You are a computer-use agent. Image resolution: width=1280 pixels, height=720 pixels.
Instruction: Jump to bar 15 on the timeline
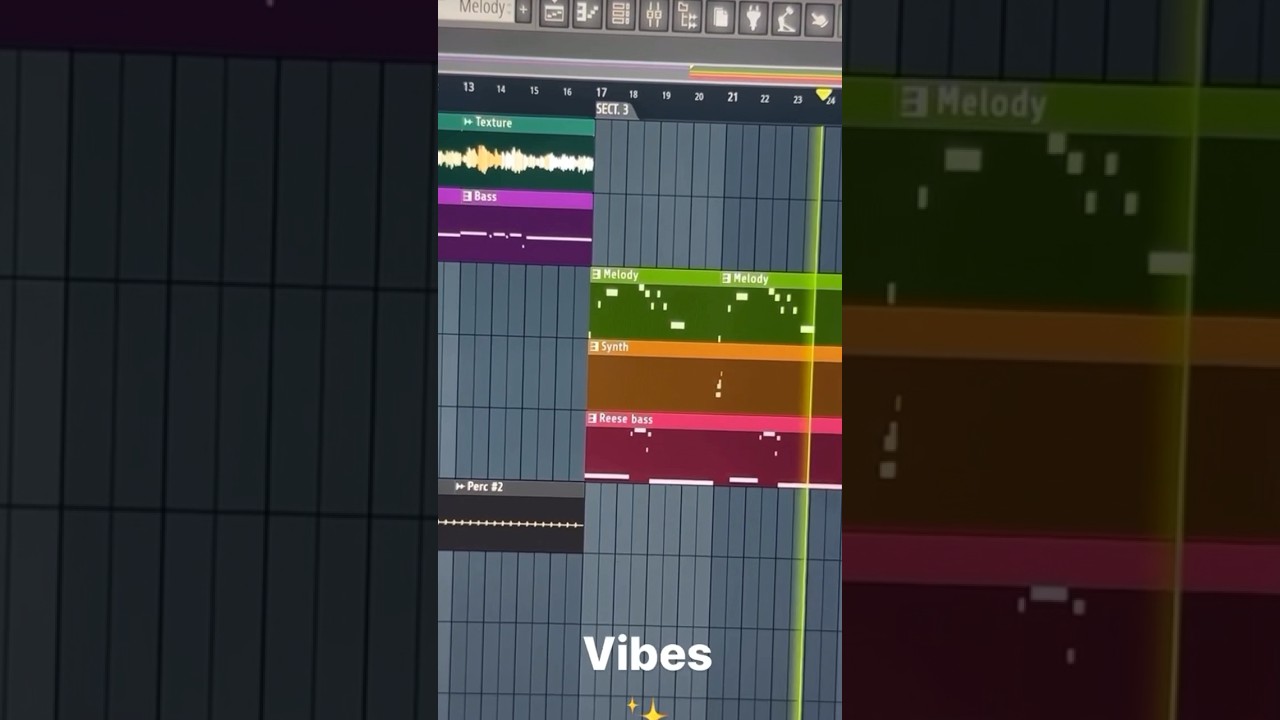[534, 90]
